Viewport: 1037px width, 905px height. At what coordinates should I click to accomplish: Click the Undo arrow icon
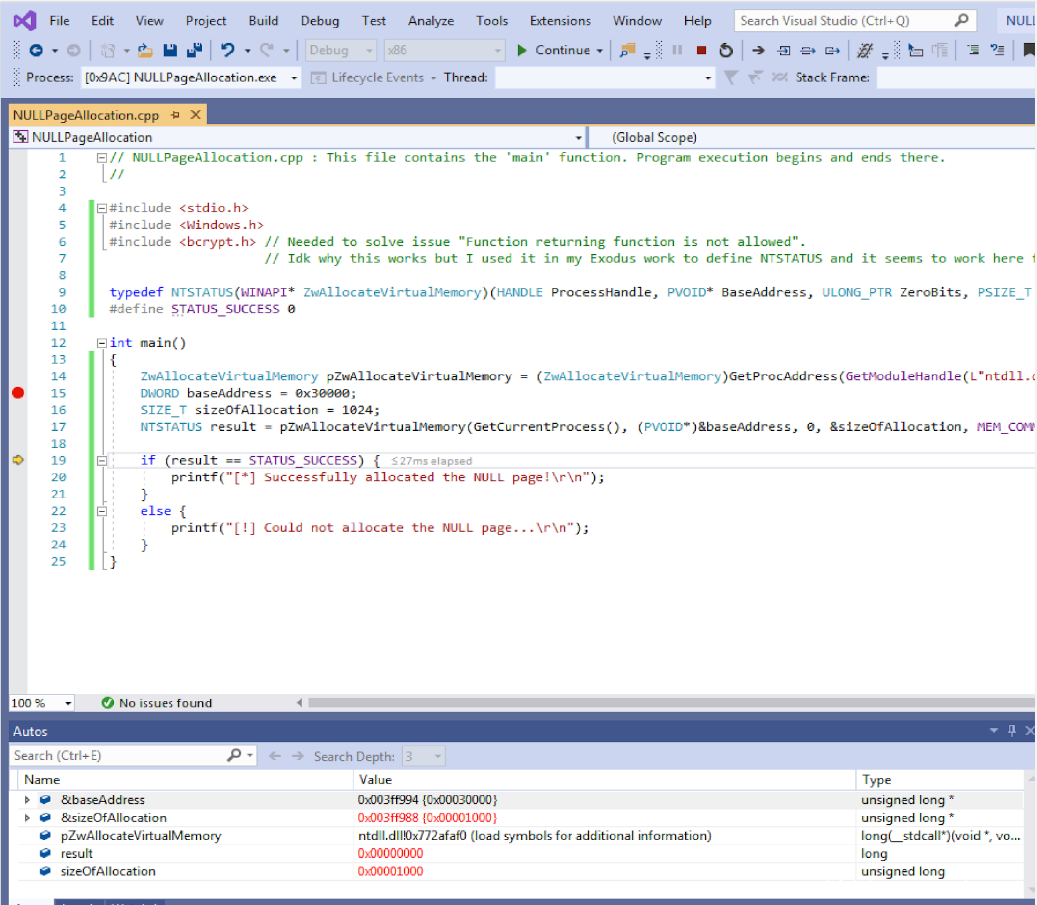click(227, 50)
